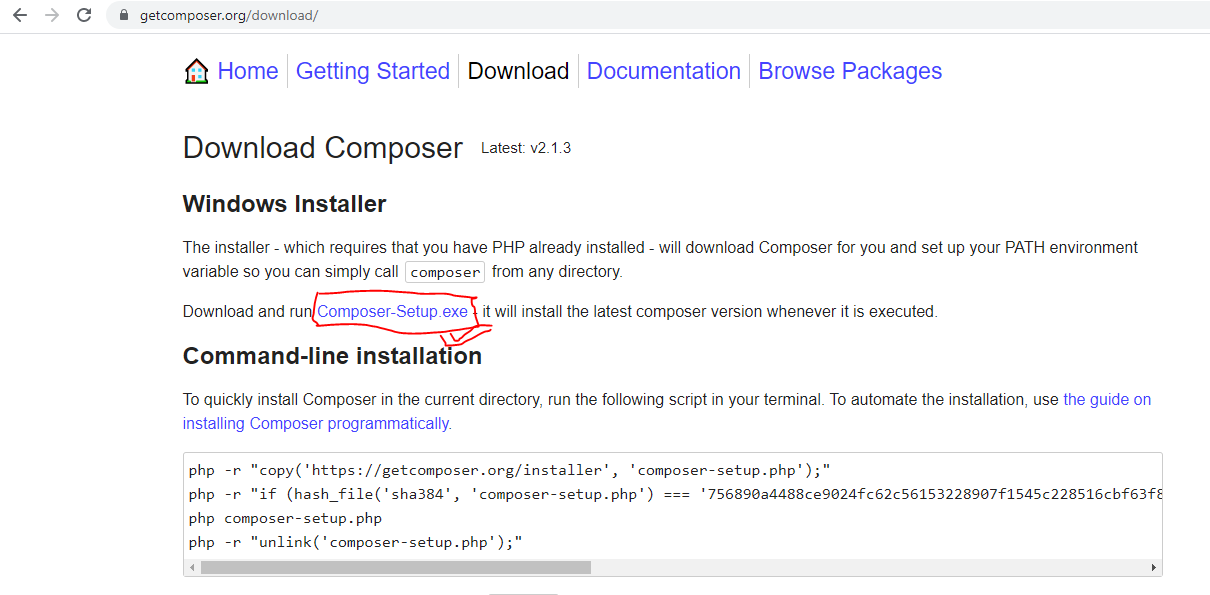
Task: Click the inline 'composer' code label
Action: pyautogui.click(x=445, y=272)
